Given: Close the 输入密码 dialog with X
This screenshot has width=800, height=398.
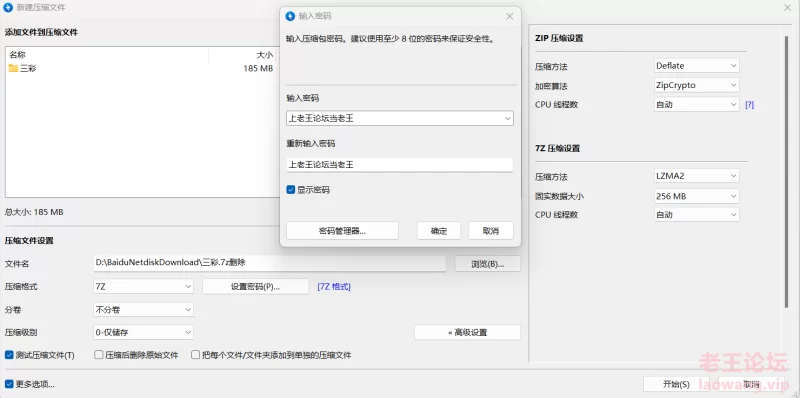Looking at the screenshot, I should click(x=509, y=16).
